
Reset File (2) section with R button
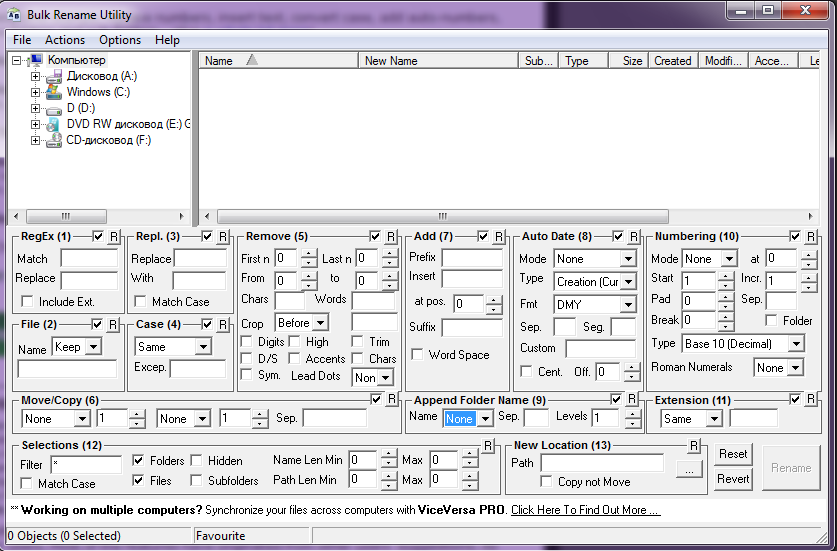click(113, 324)
